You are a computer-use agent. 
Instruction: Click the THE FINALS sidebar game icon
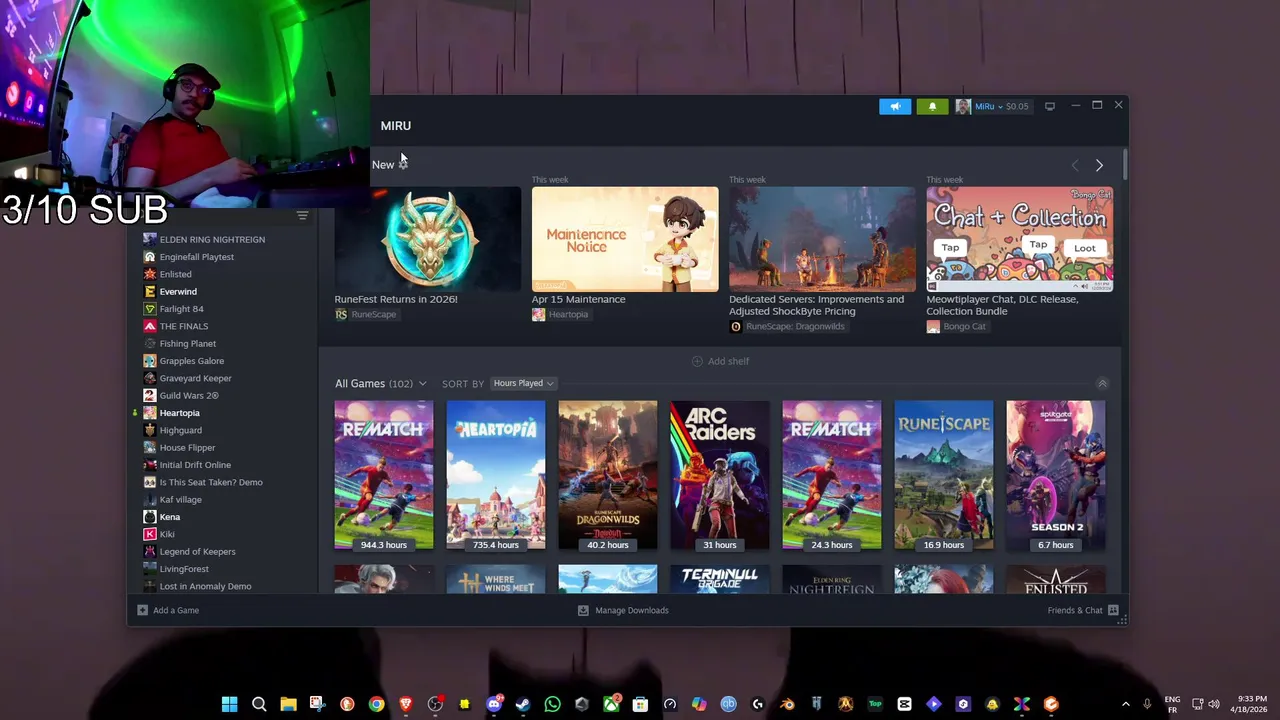[150, 326]
